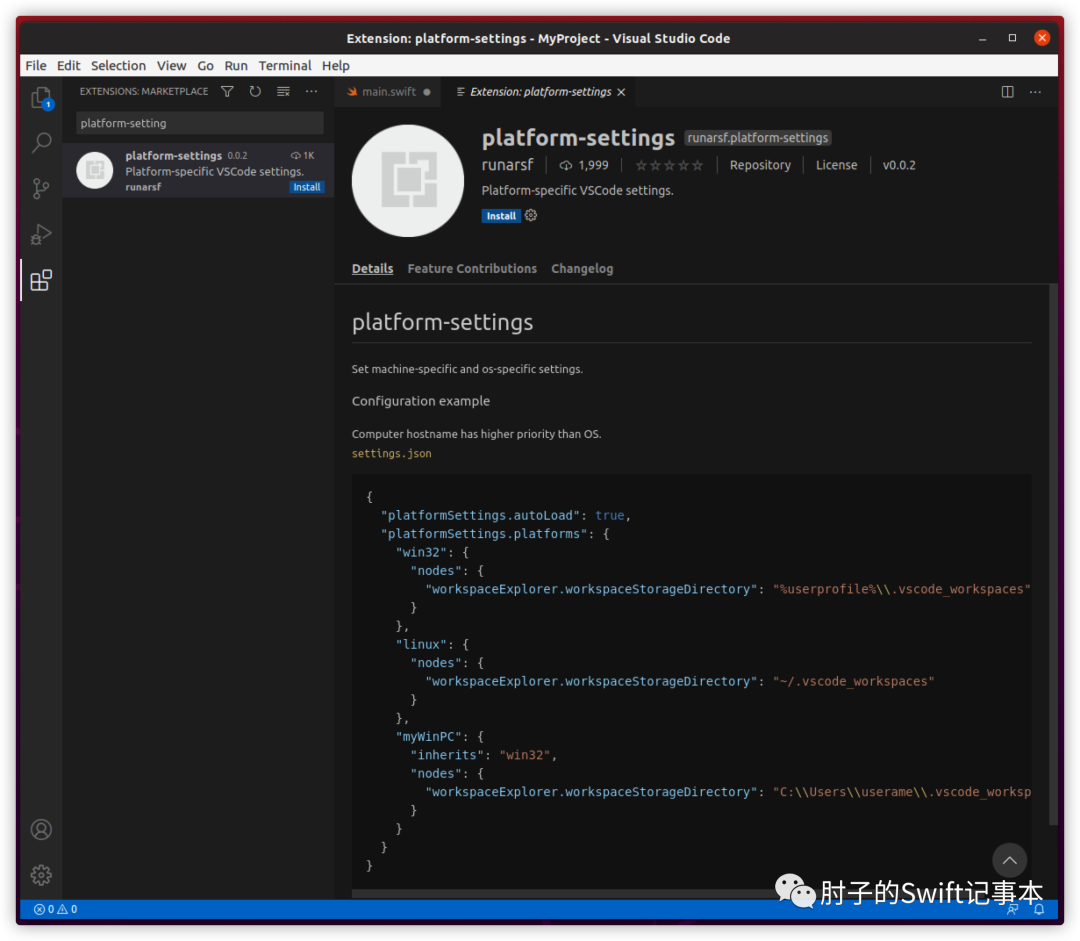Click the feedback icon in status bar

(1012, 910)
